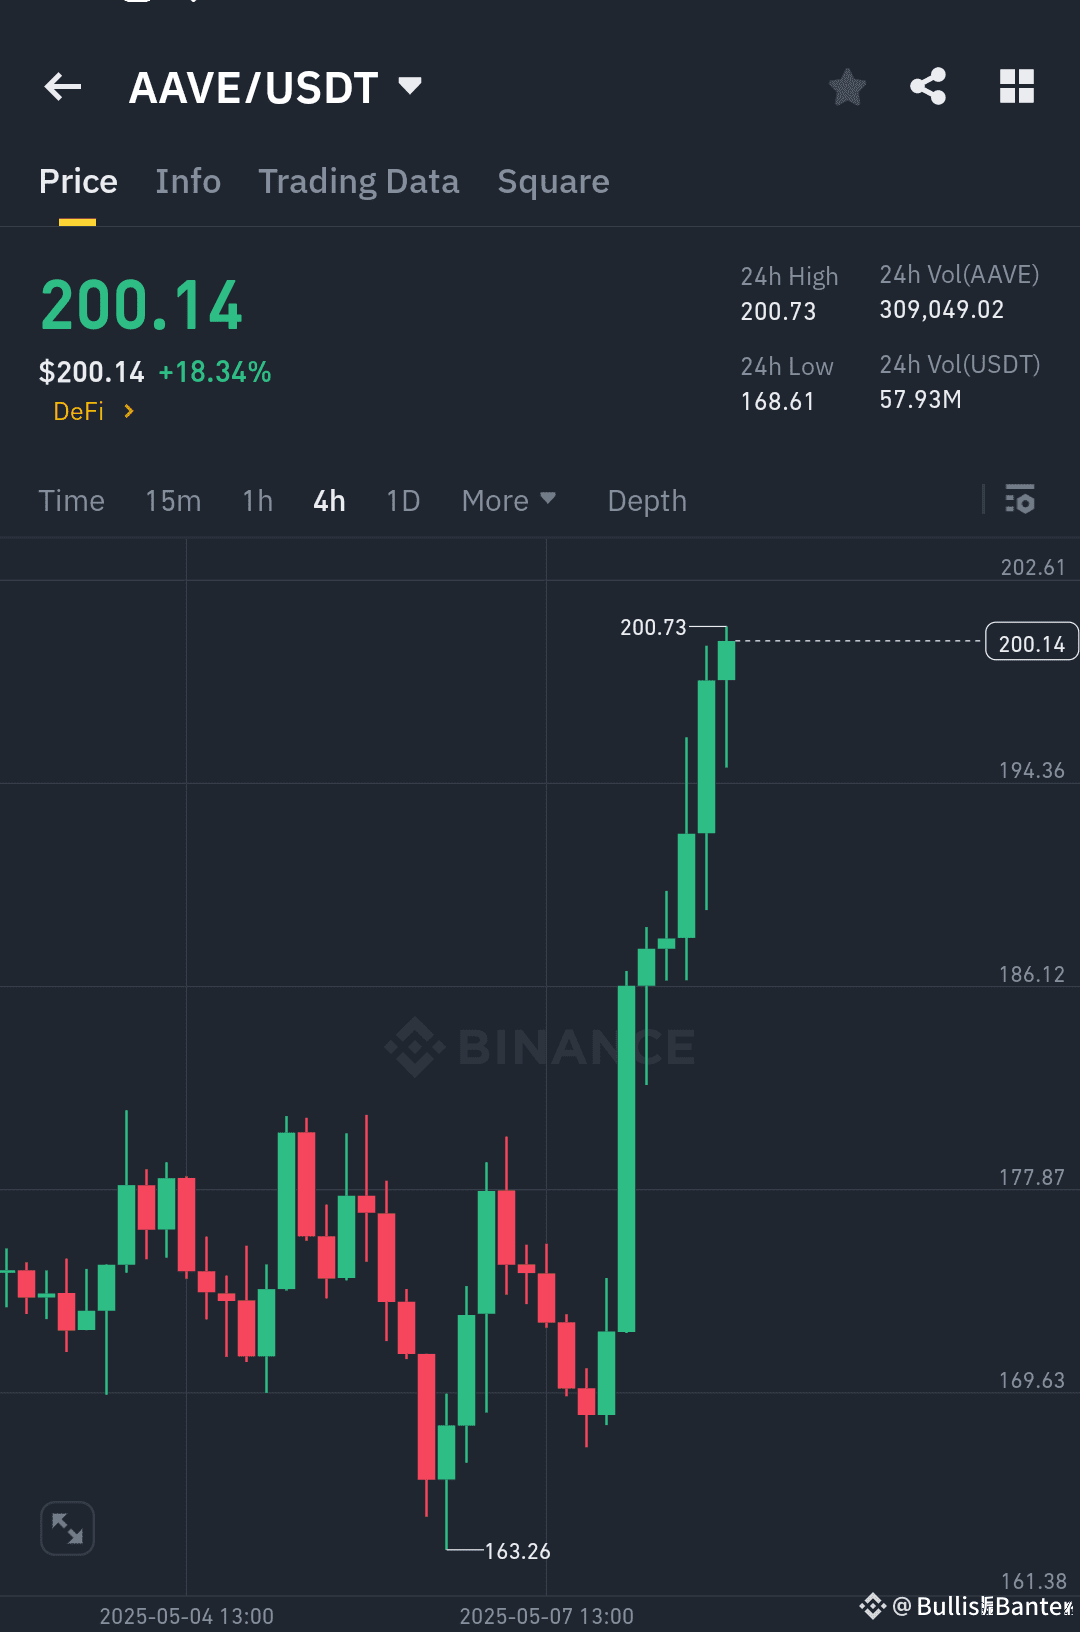
Task: Select the Price tab
Action: pyautogui.click(x=78, y=181)
